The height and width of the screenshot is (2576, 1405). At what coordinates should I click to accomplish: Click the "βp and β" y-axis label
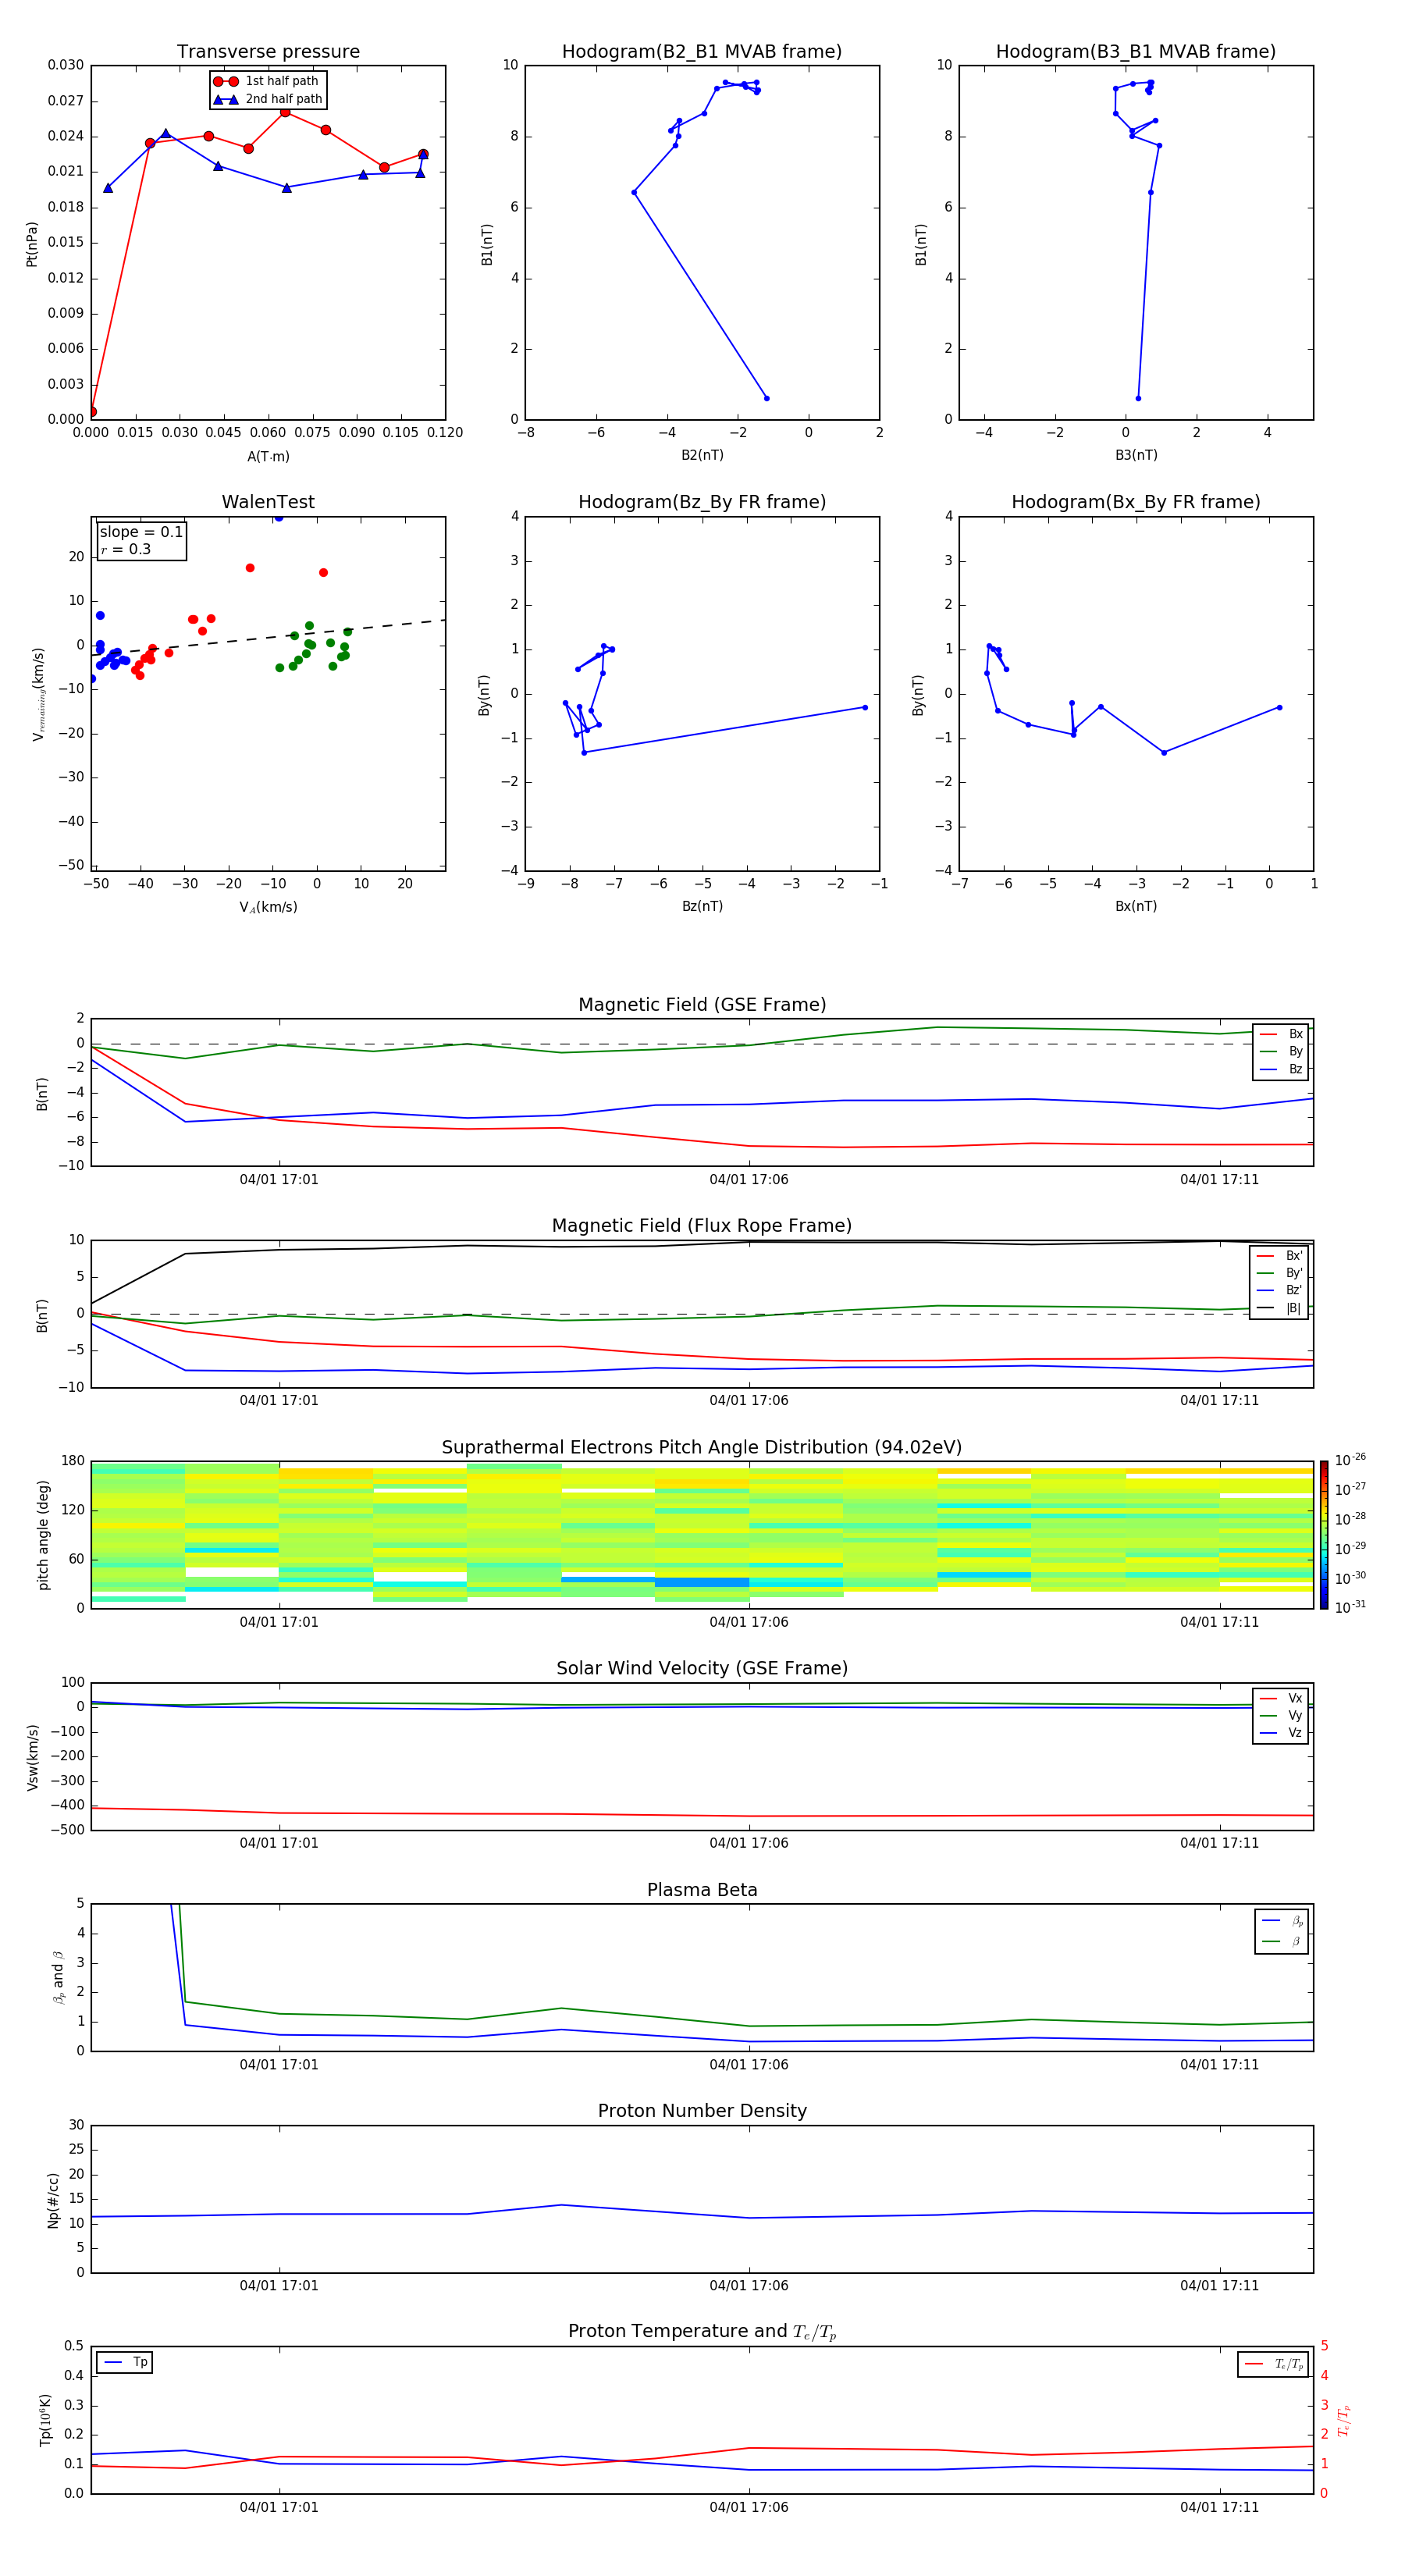click(58, 1977)
